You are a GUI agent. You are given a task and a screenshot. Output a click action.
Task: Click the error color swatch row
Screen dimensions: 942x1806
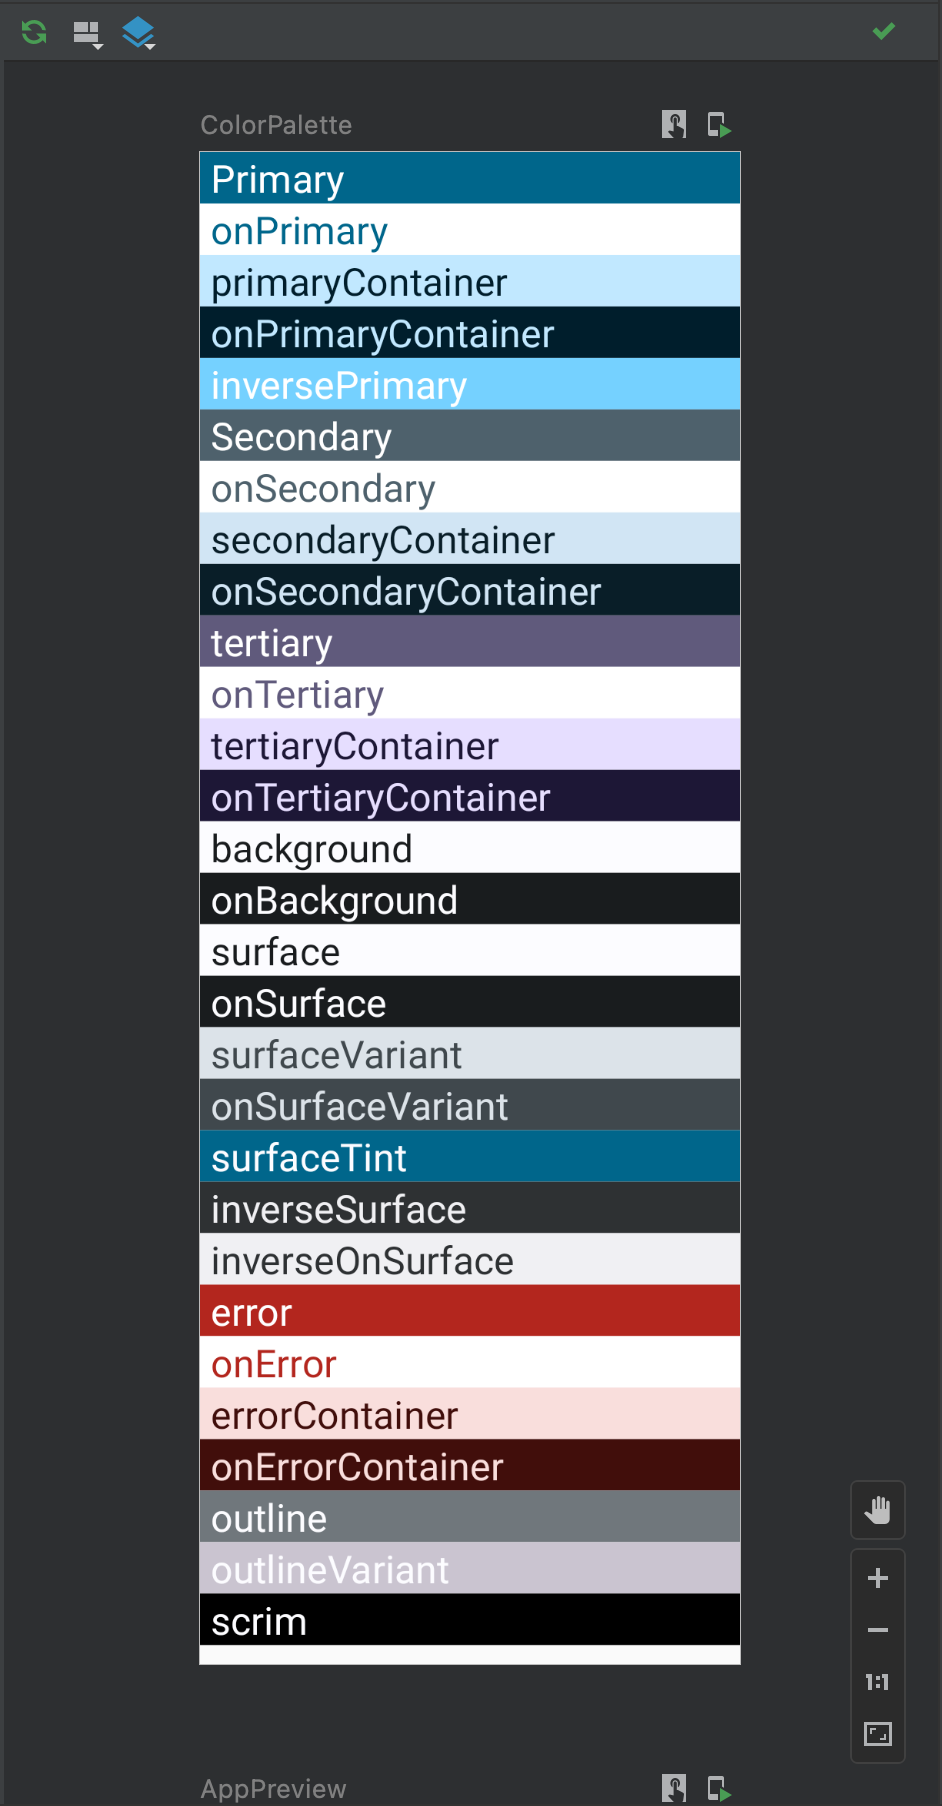tap(470, 1311)
